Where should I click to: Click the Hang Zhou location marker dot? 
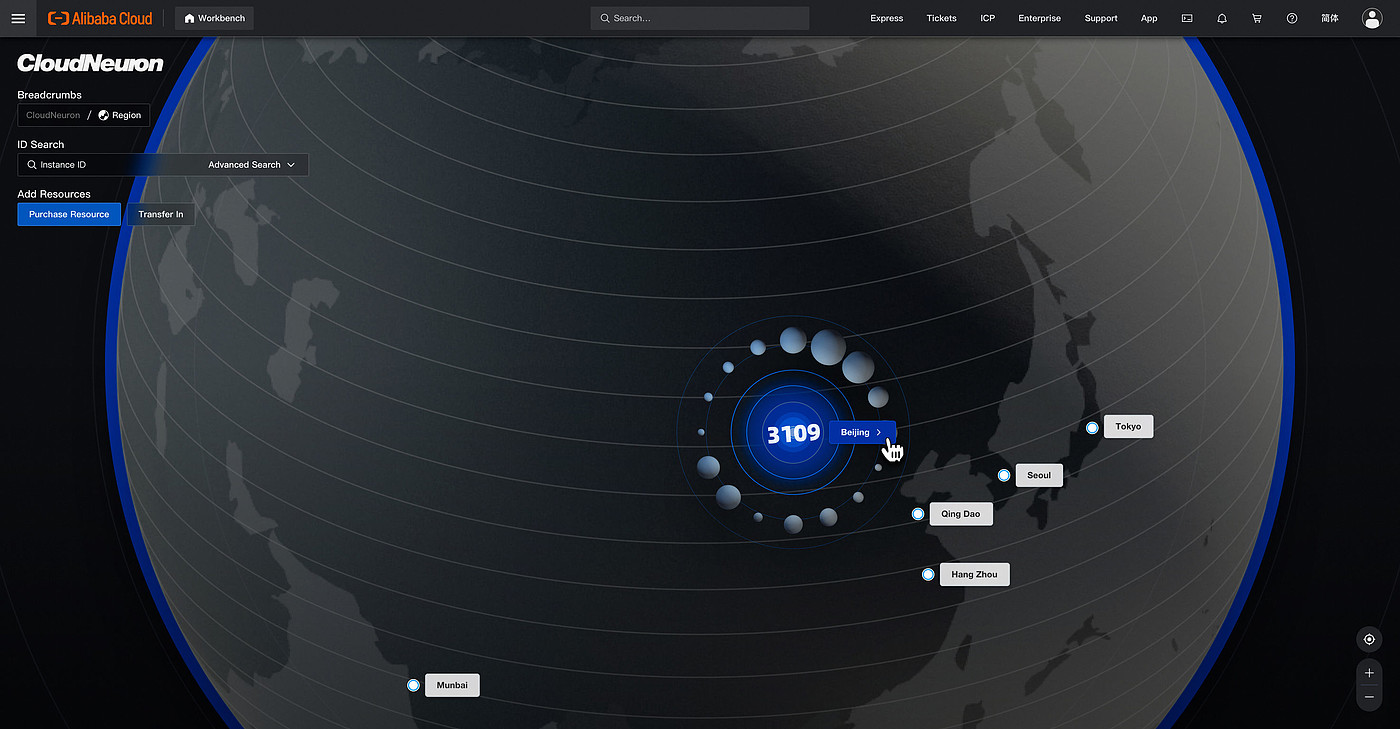[928, 575]
